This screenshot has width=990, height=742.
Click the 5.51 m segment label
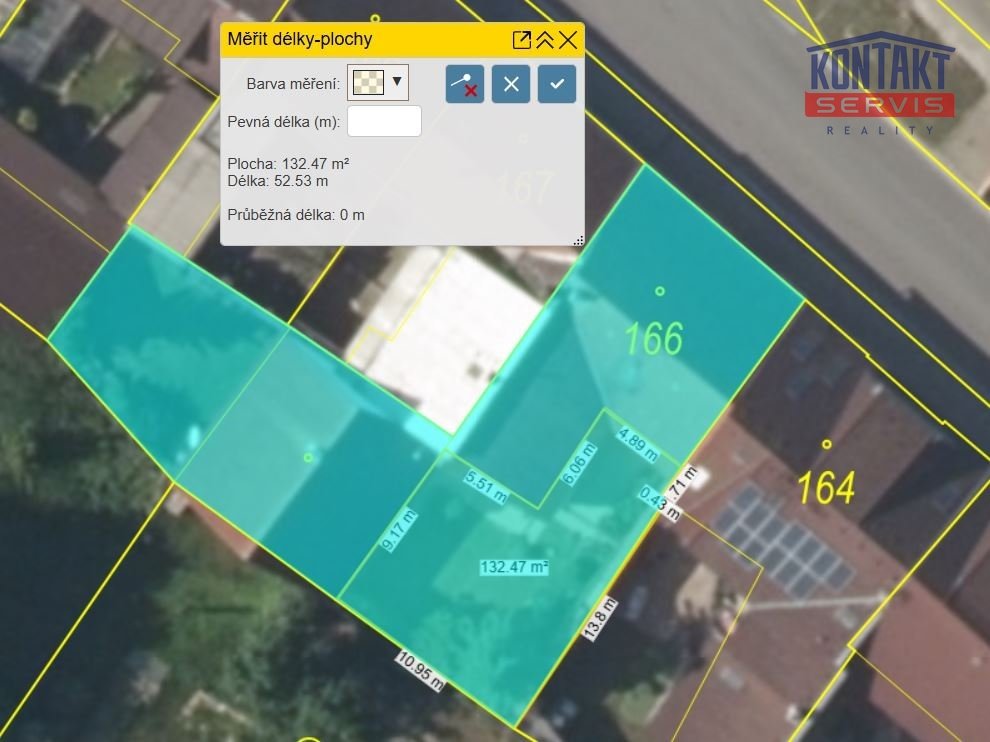[486, 486]
